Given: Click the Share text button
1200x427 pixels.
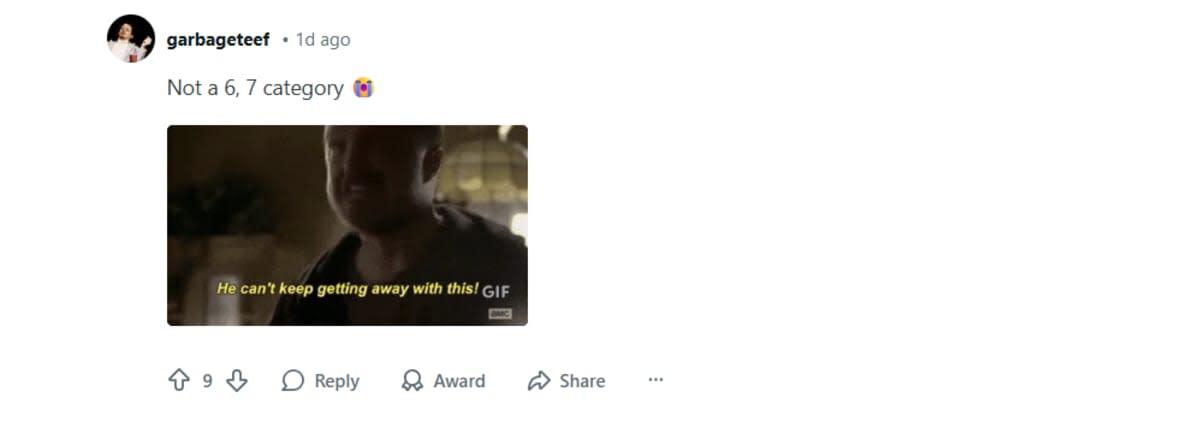Looking at the screenshot, I should (x=582, y=381).
